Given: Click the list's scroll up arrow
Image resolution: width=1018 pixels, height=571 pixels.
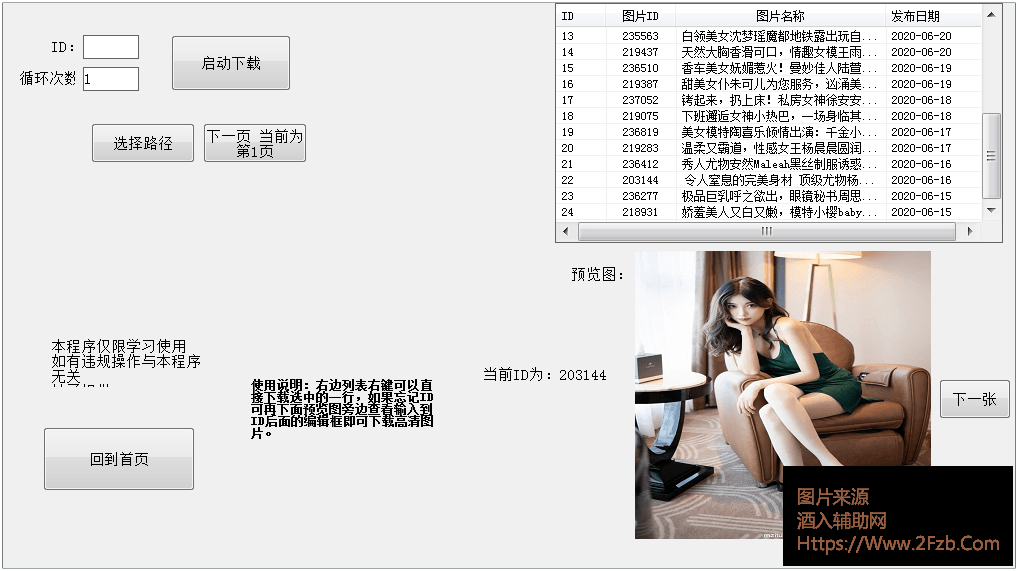Looking at the screenshot, I should [x=991, y=14].
